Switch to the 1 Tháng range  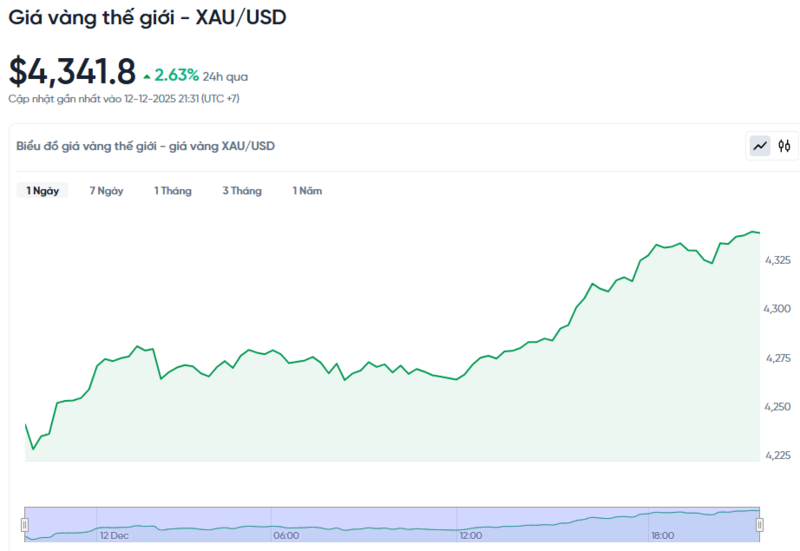point(173,191)
